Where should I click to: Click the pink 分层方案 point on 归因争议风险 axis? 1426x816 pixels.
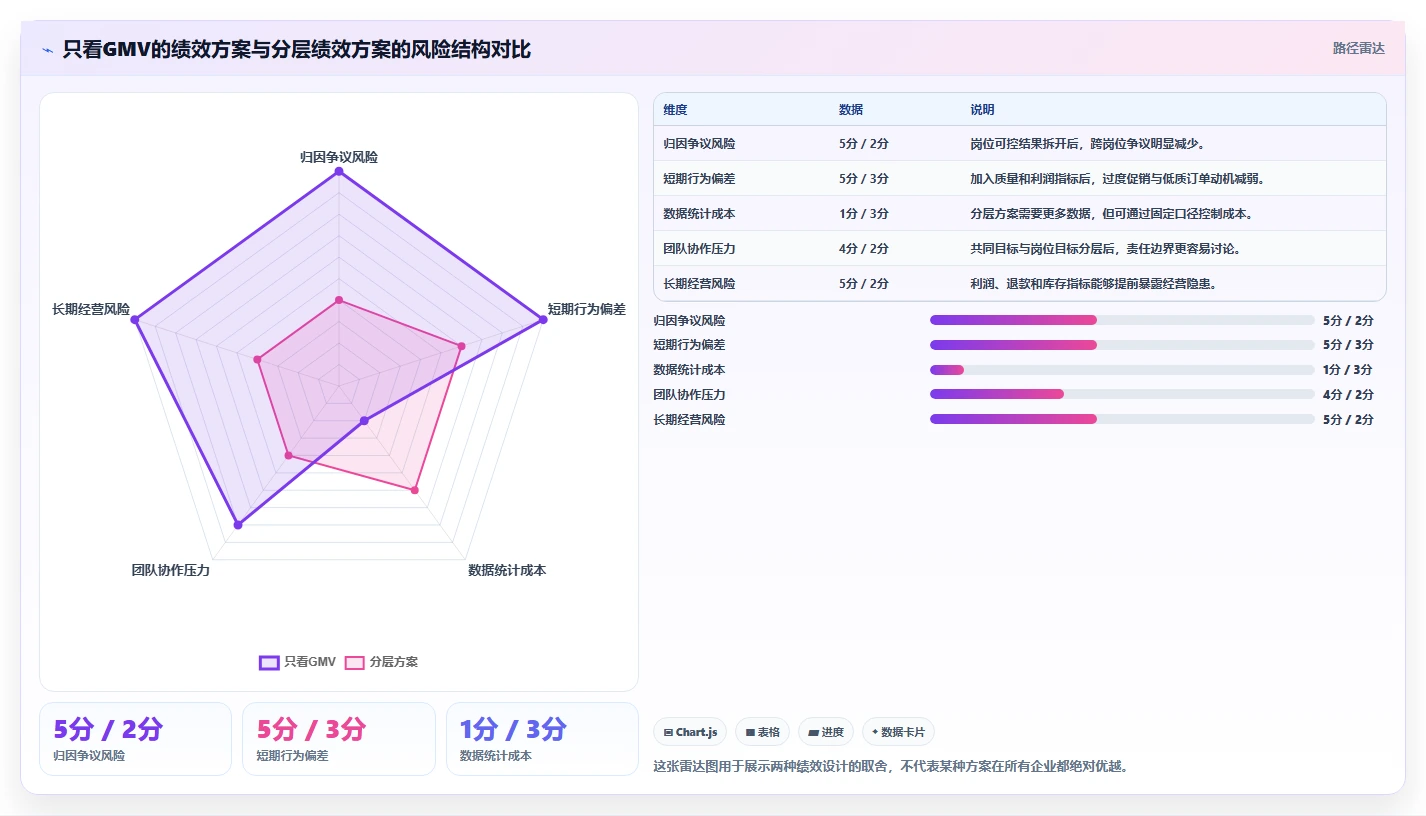pyautogui.click(x=339, y=300)
